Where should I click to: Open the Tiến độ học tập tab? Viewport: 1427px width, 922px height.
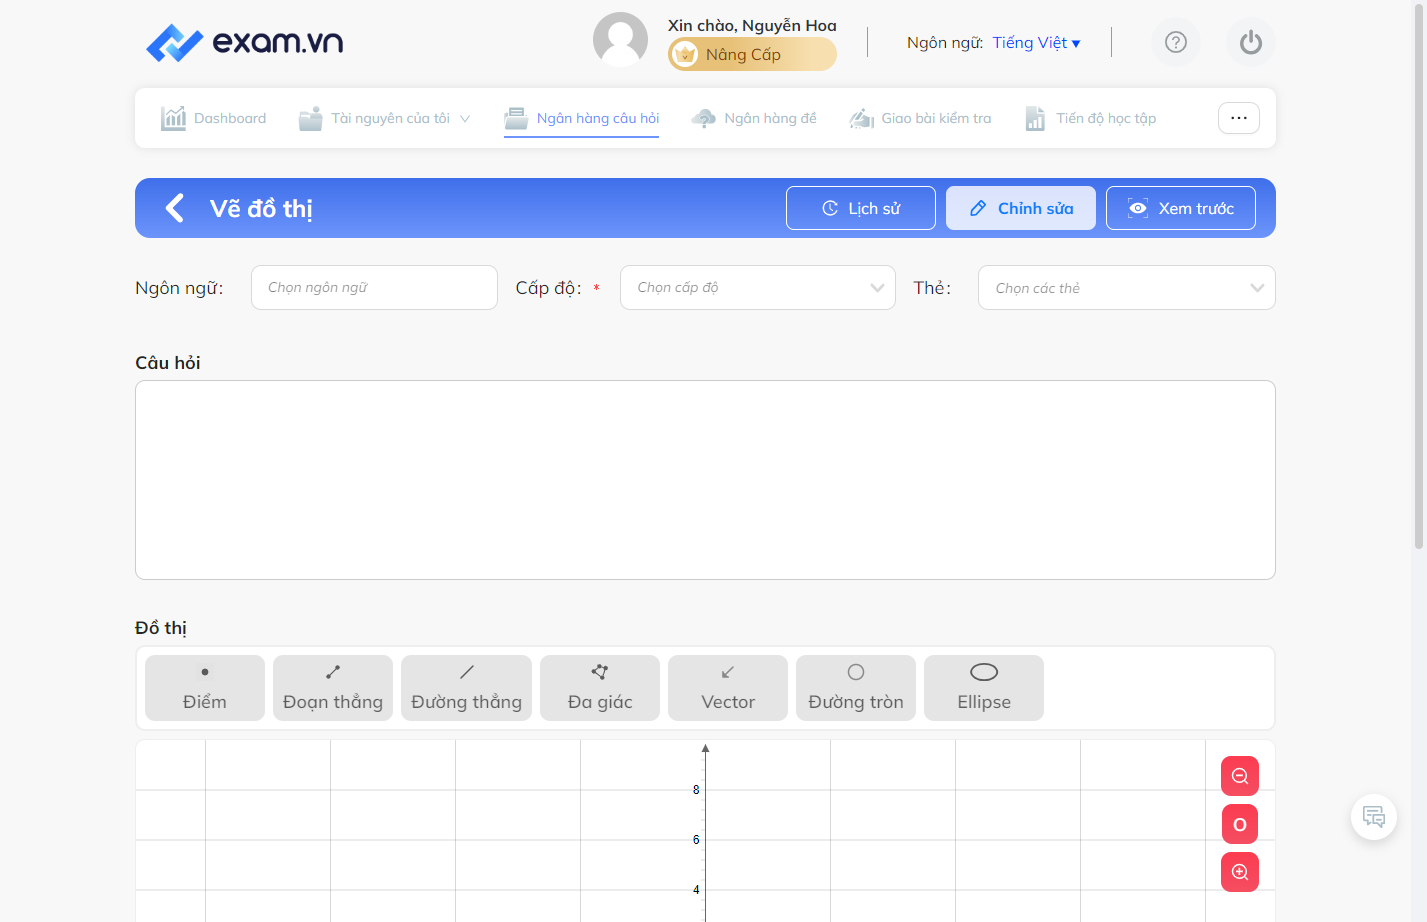(1091, 118)
